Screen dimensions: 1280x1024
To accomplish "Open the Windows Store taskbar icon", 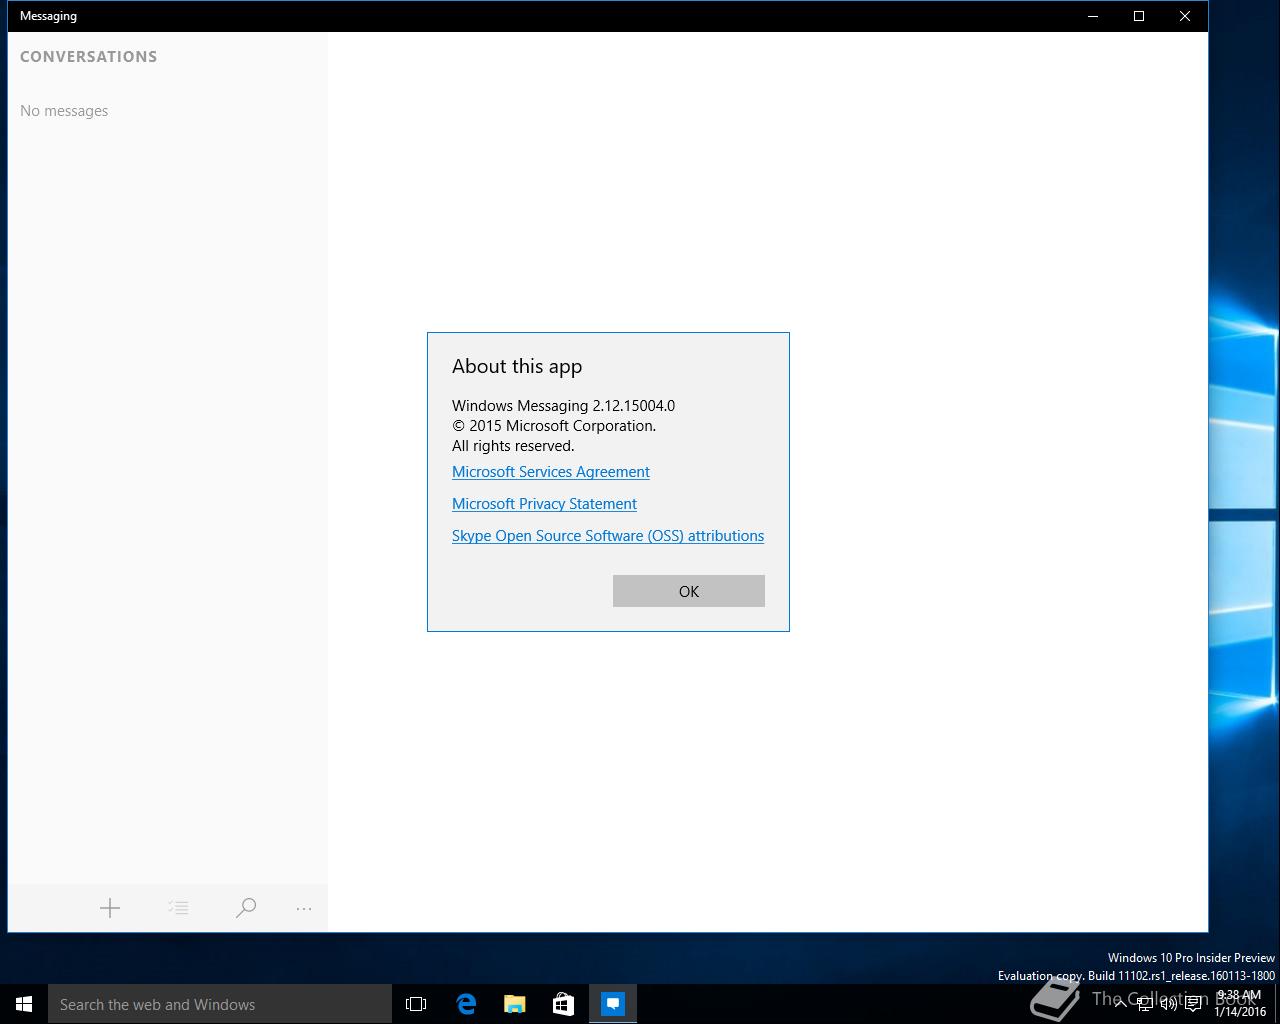I will [x=564, y=1004].
